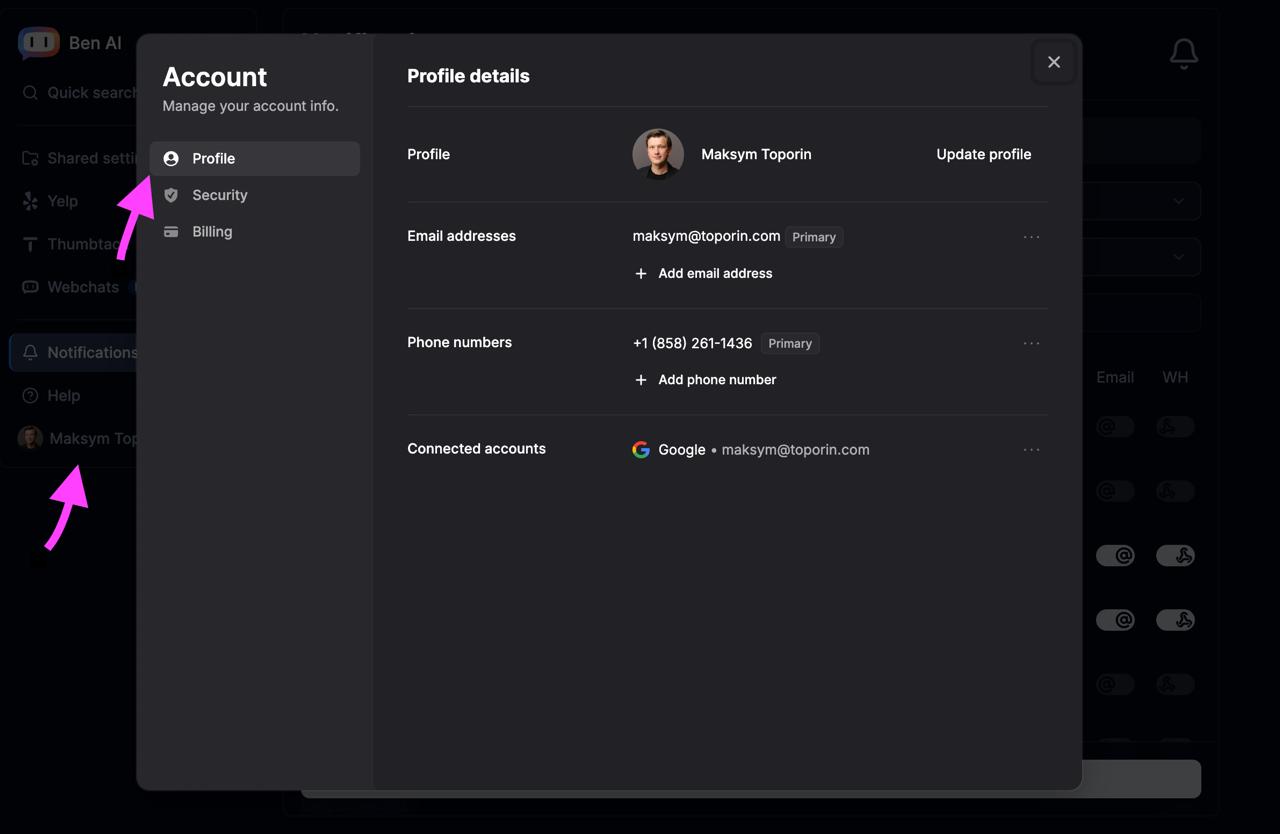Click the Webchats chat icon
The width and height of the screenshot is (1280, 834).
[30, 287]
